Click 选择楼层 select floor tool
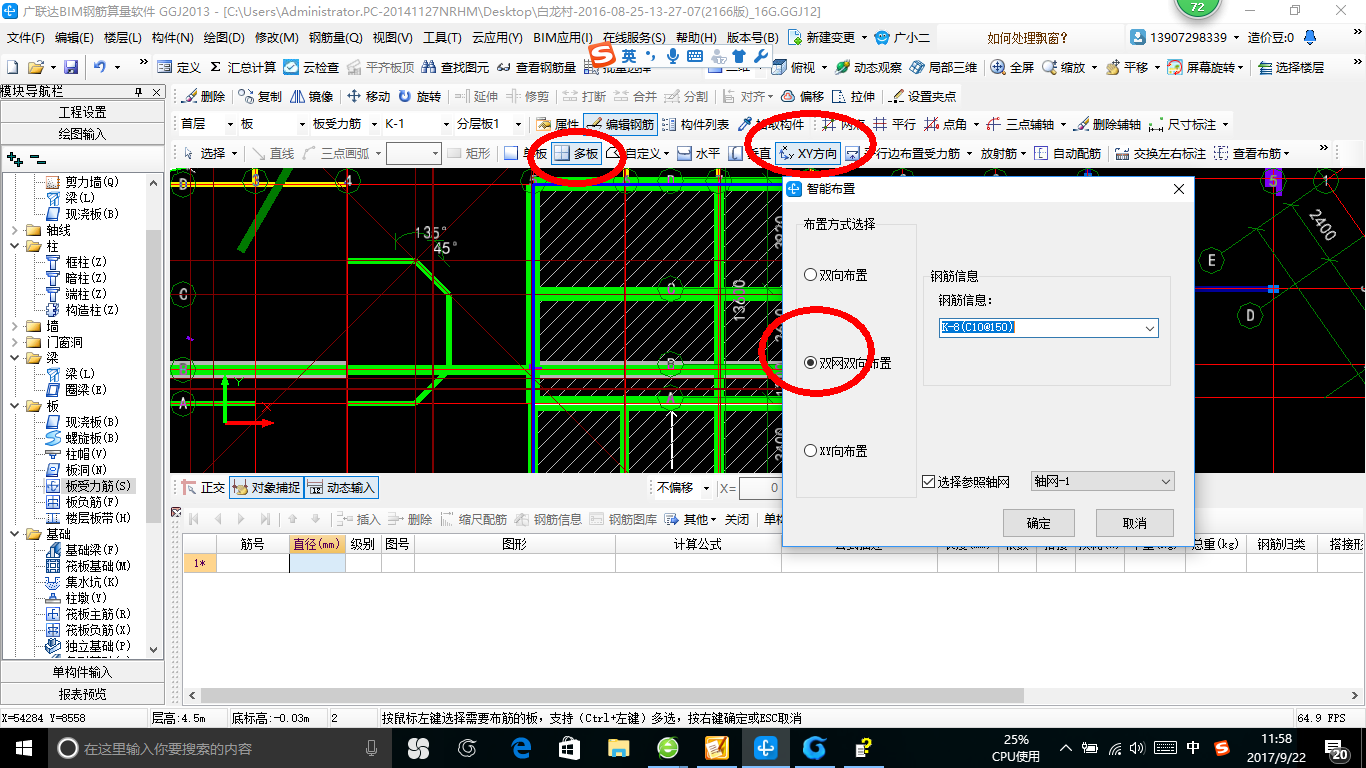Image resolution: width=1366 pixels, height=768 pixels. [1291, 68]
